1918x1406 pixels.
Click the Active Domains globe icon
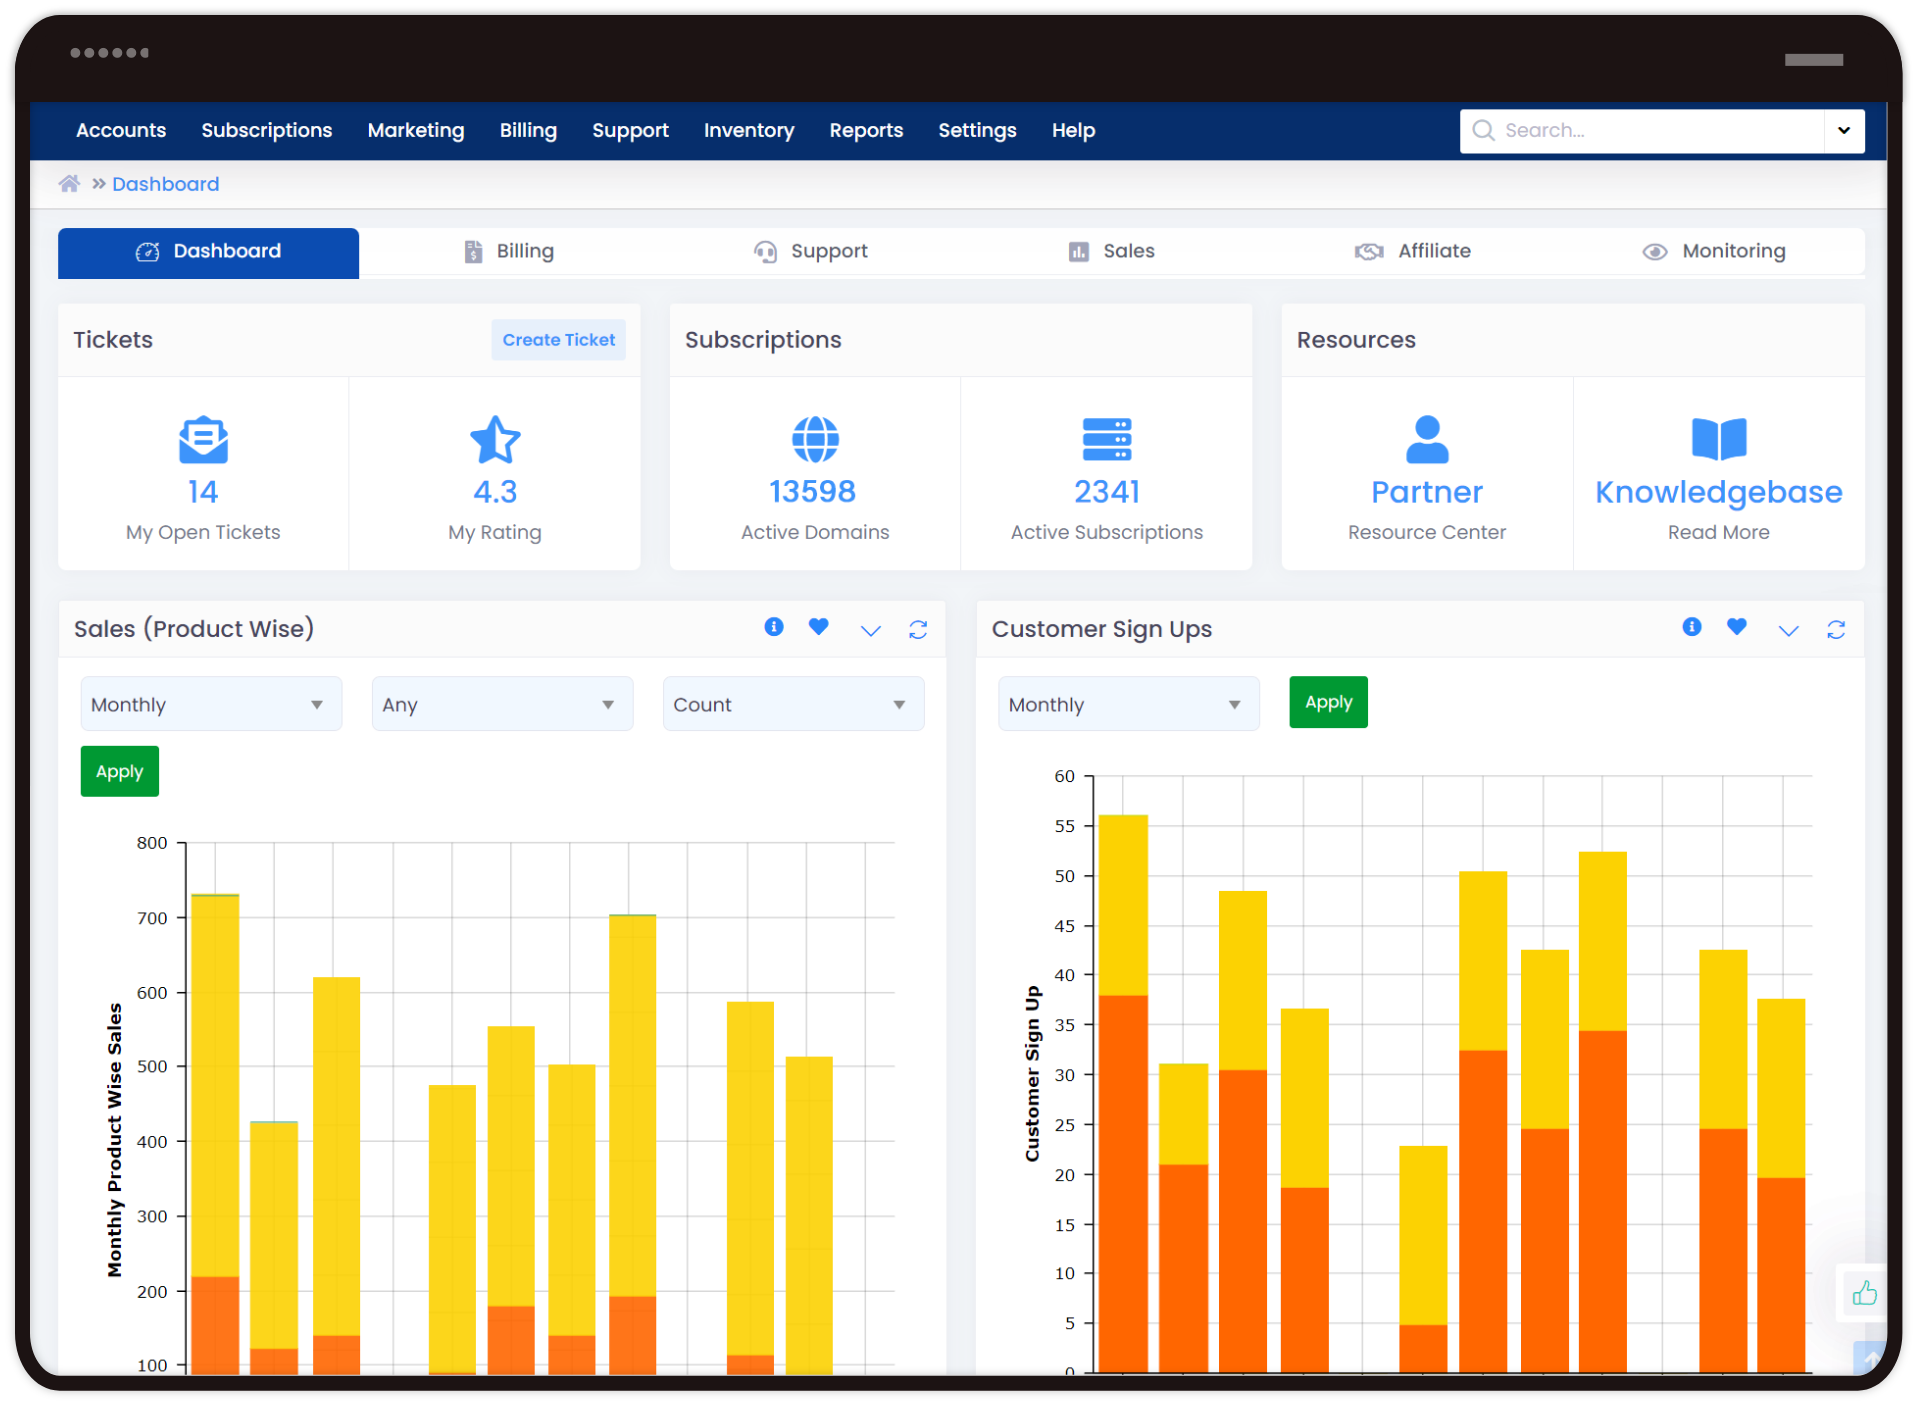[815, 440]
